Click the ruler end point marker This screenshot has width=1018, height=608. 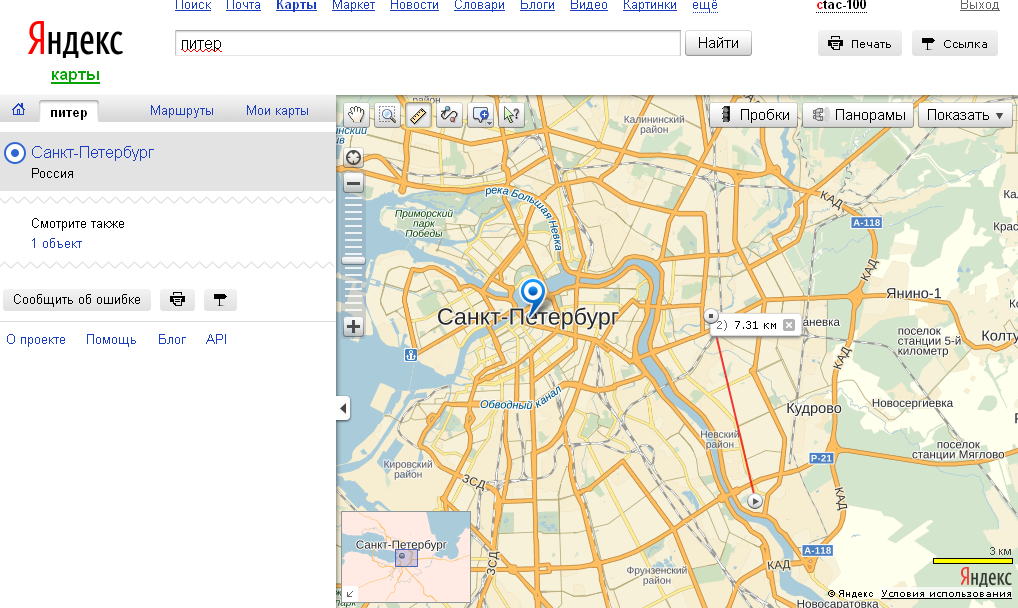coord(711,316)
